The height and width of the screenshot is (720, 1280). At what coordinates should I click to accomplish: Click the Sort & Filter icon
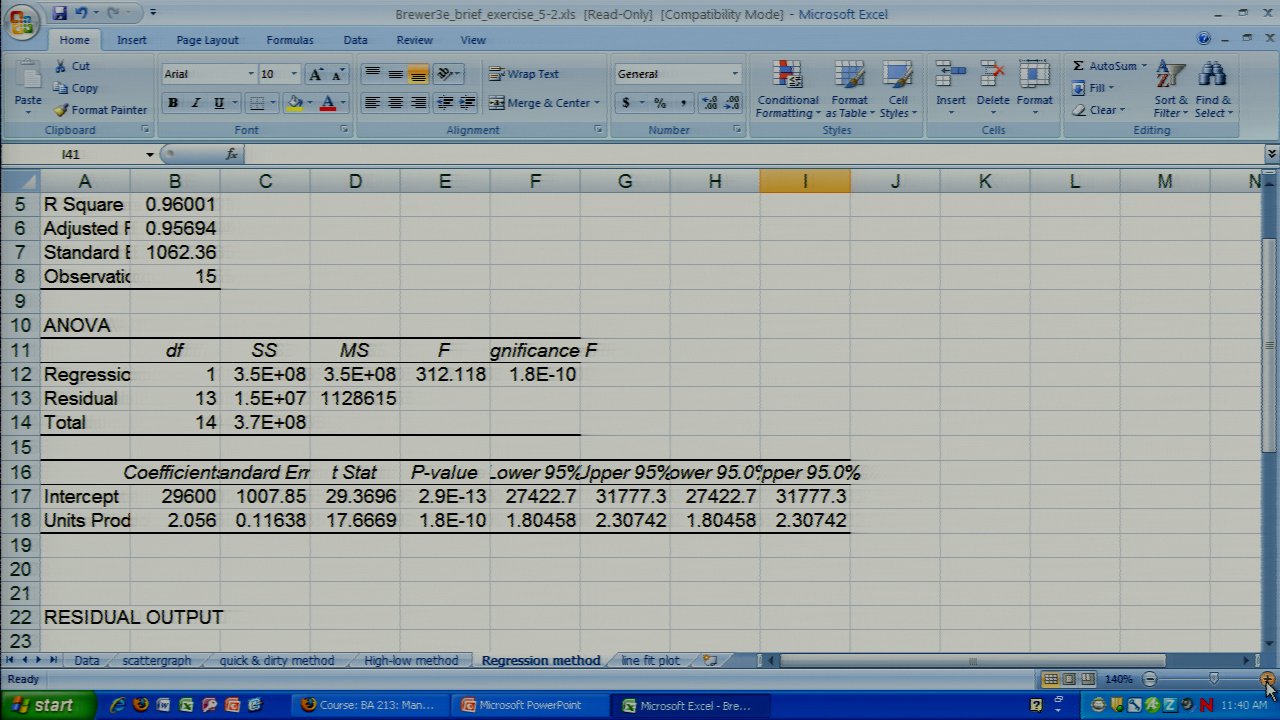pyautogui.click(x=1170, y=78)
